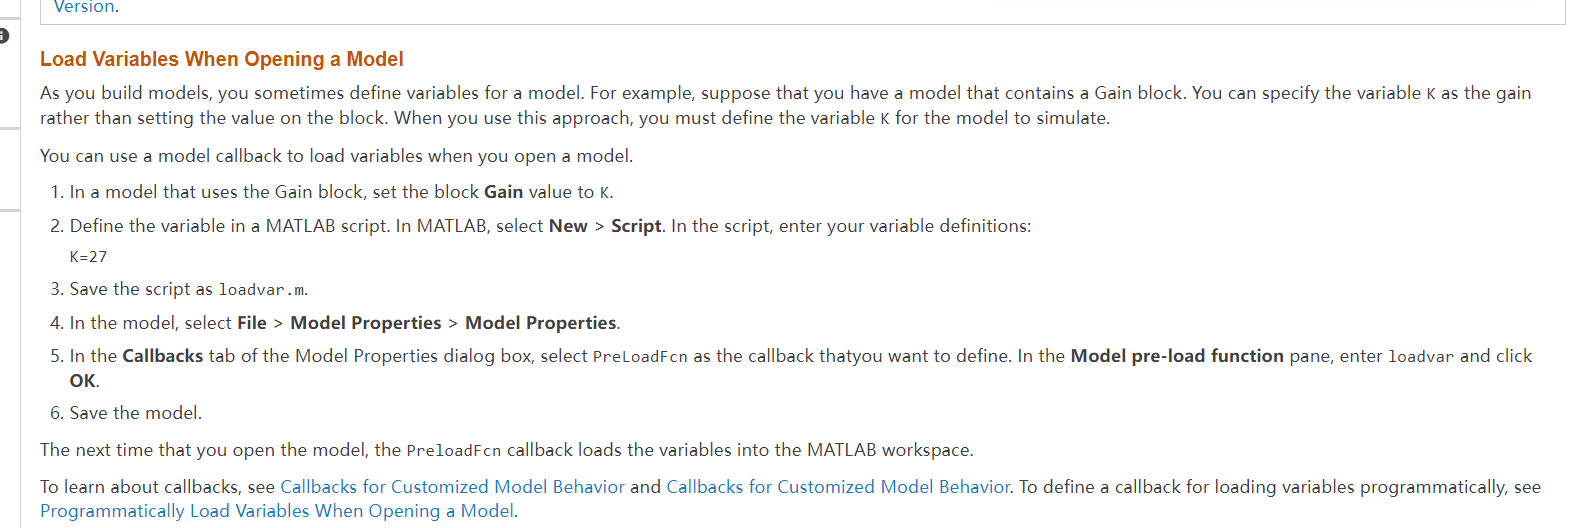The height and width of the screenshot is (528, 1581).
Task: Click the bold "New" text in step 2
Action: (568, 226)
